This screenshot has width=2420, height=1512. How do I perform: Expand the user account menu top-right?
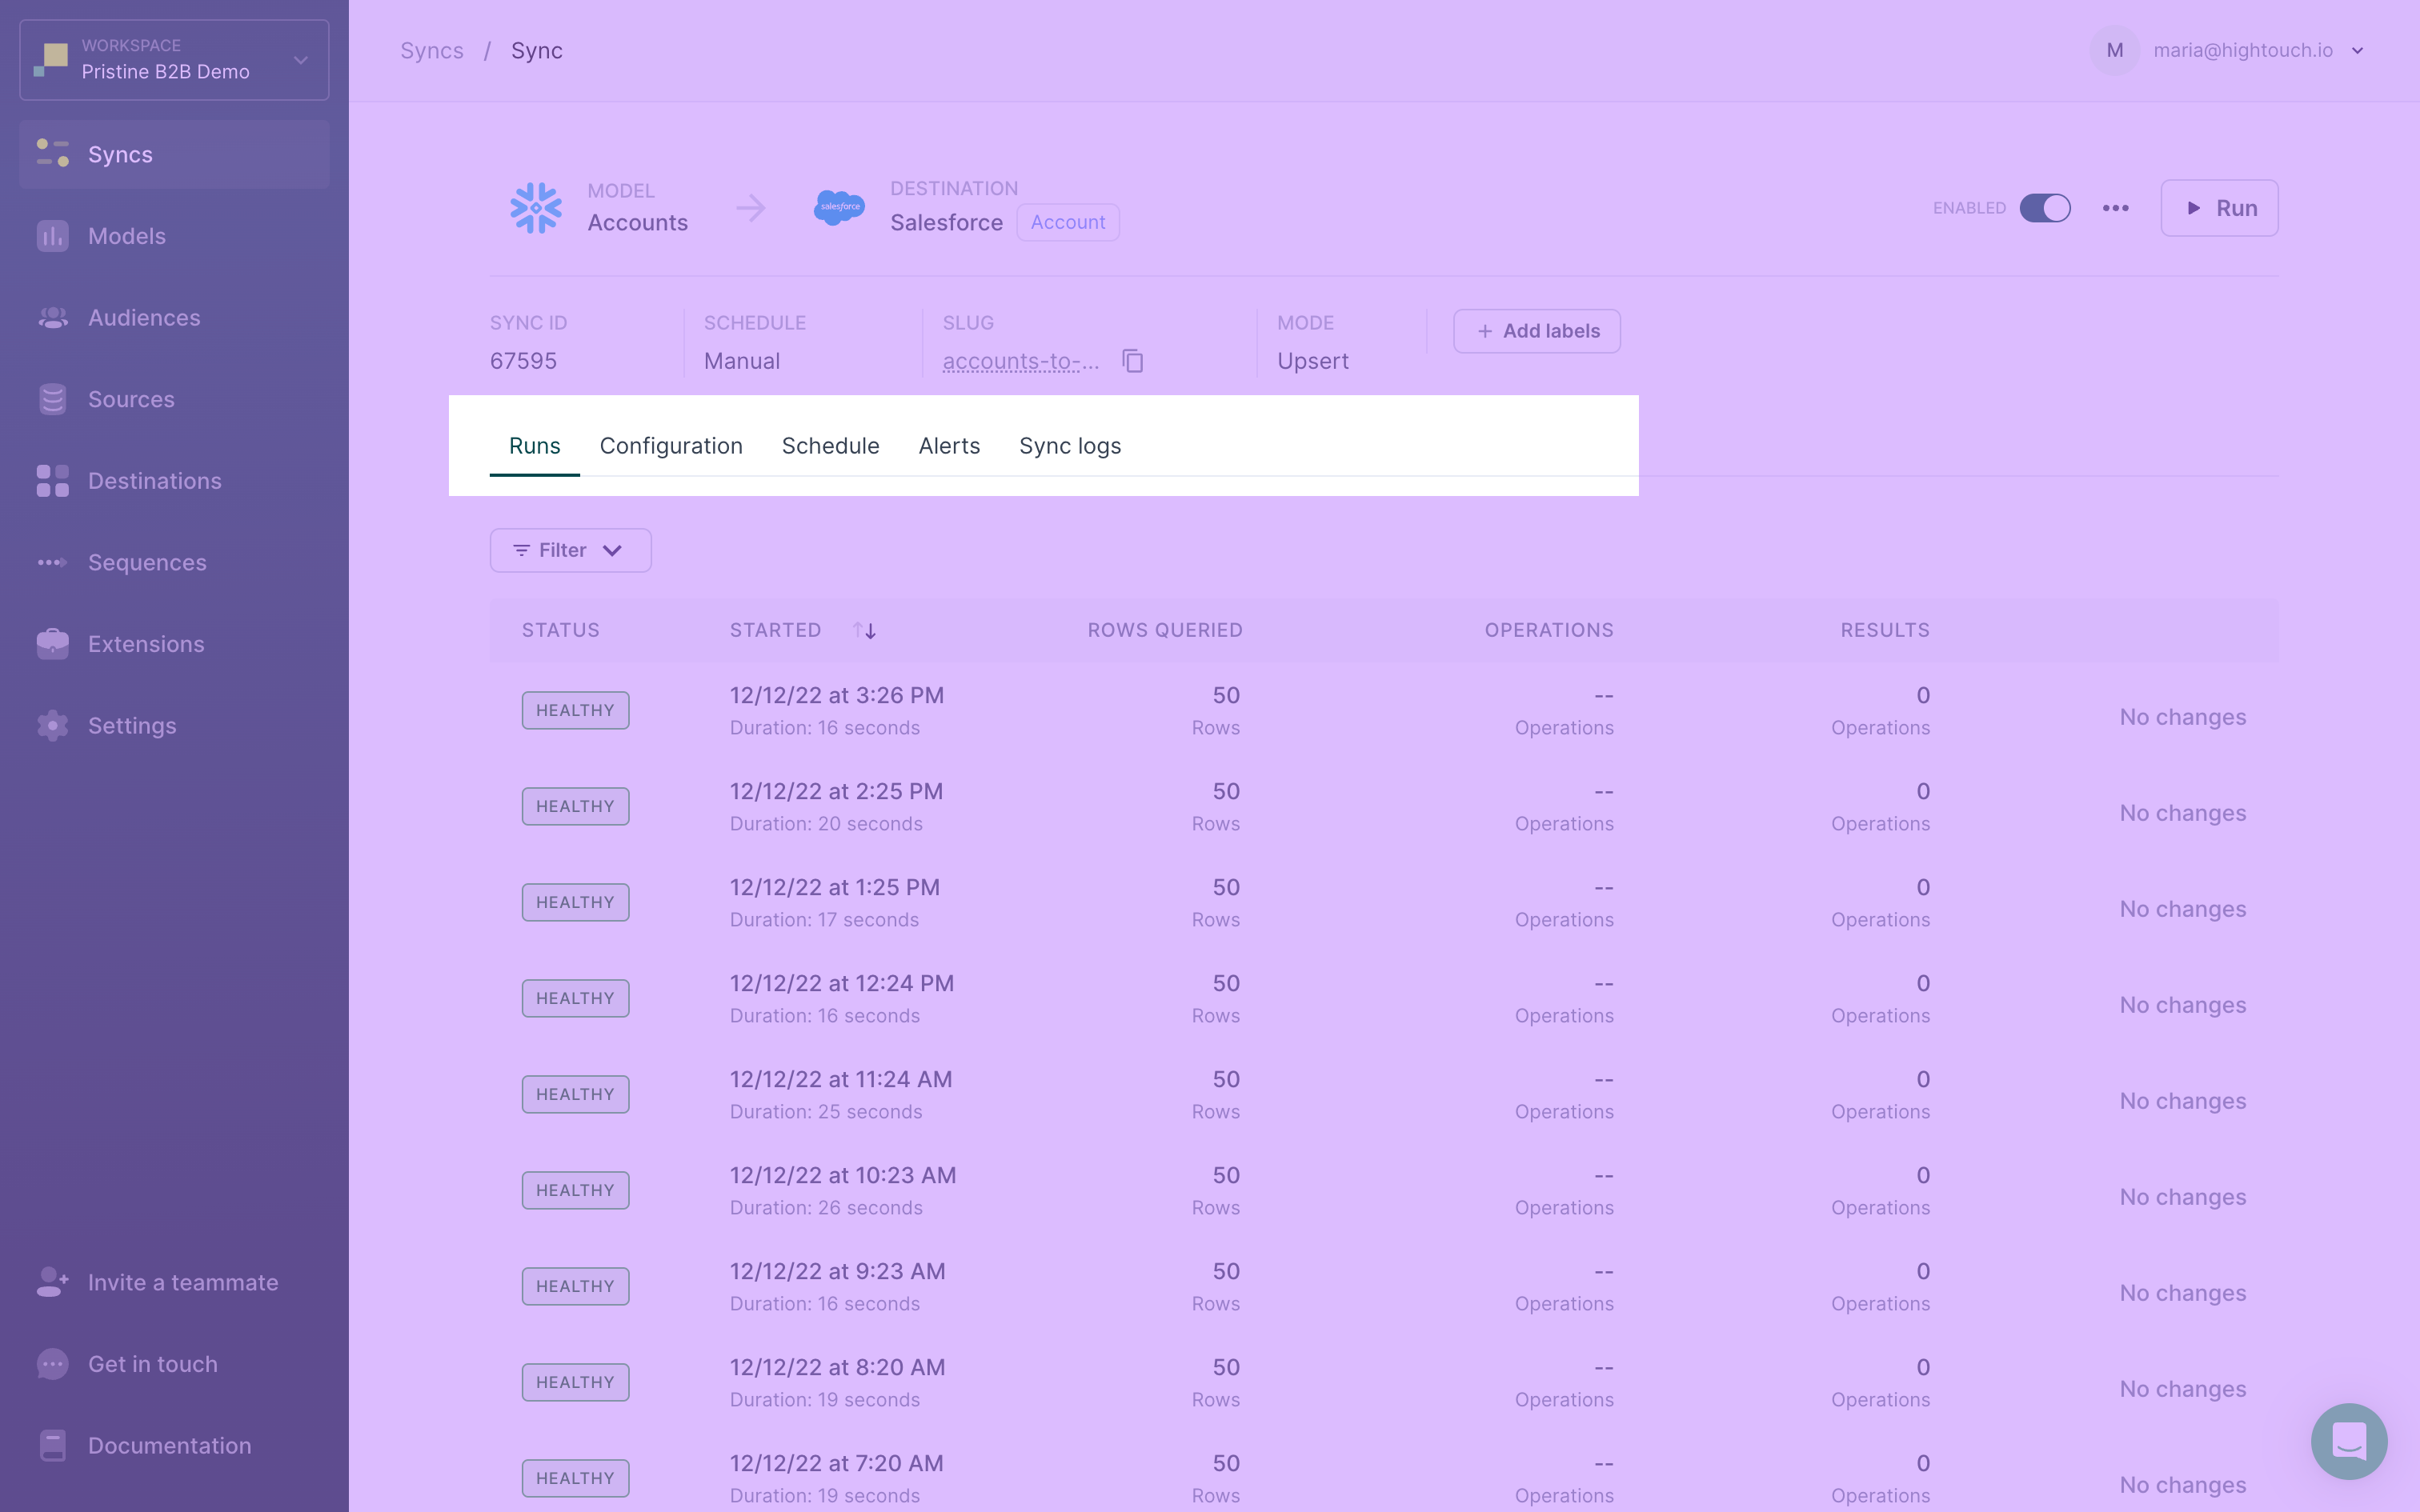tap(2354, 49)
